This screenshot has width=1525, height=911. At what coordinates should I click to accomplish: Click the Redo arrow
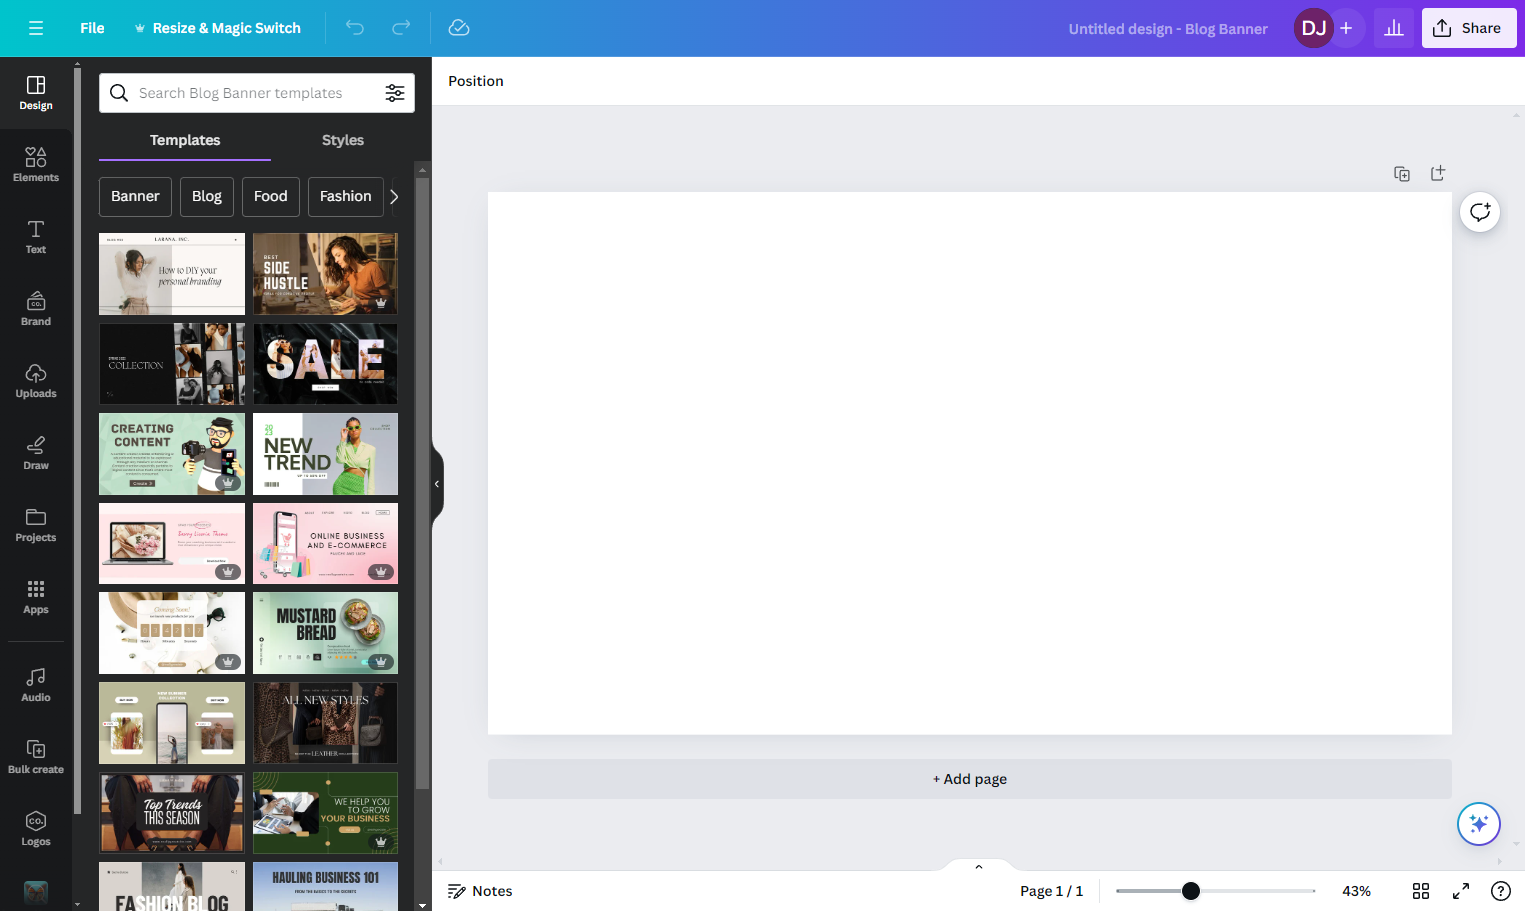401,28
